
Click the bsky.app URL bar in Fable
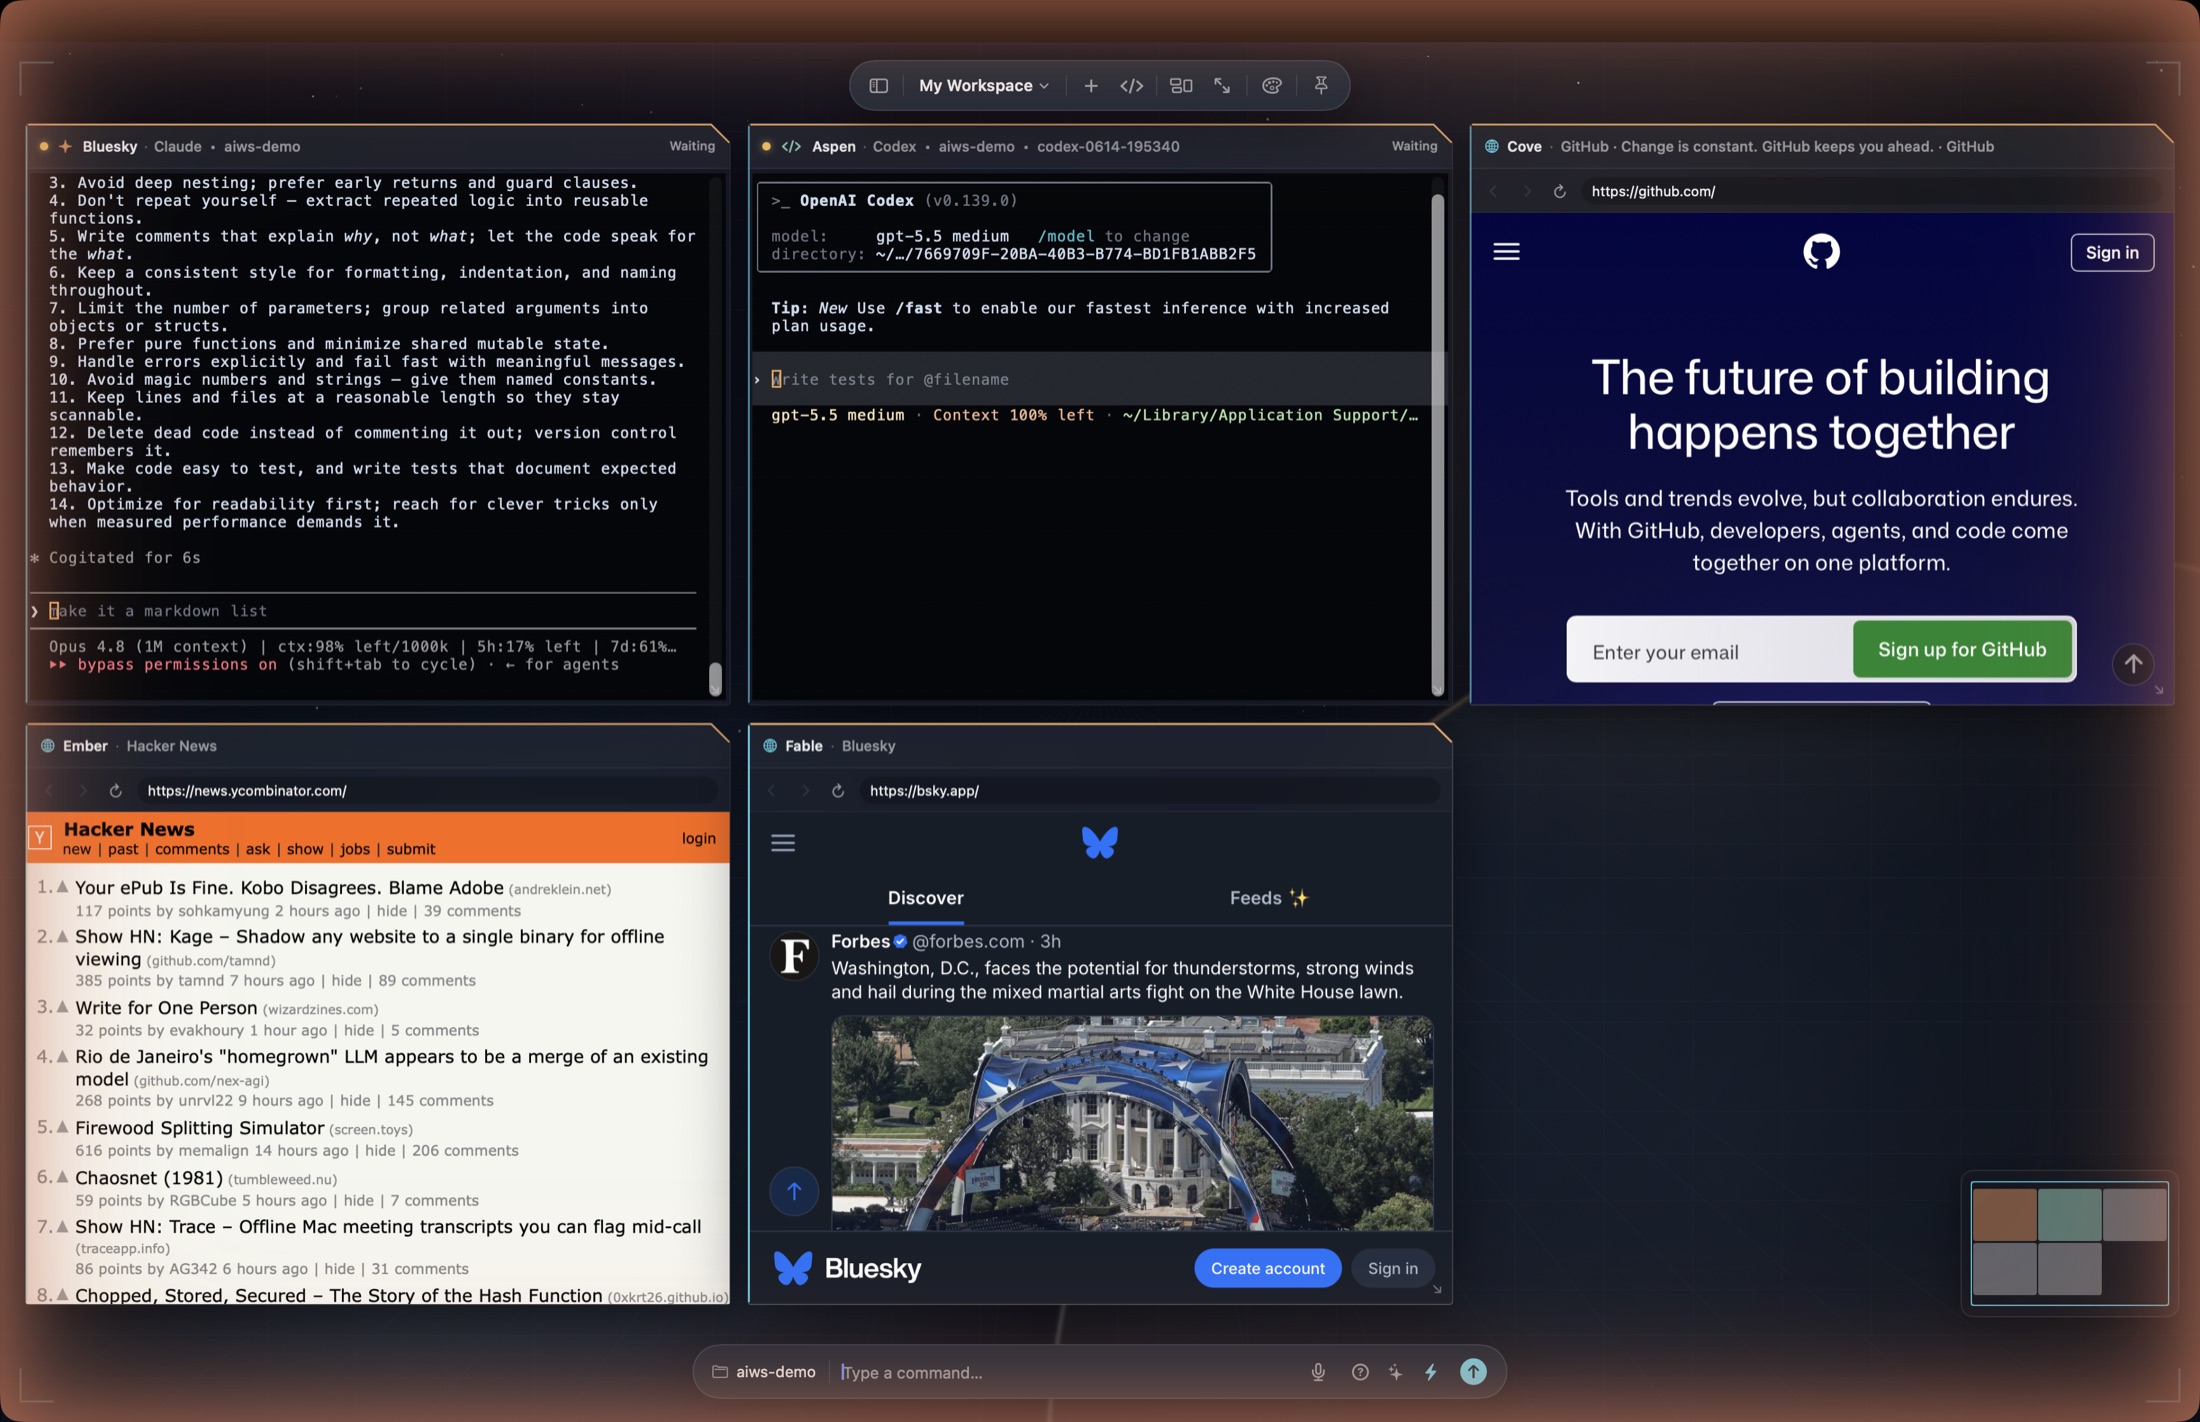click(1150, 790)
